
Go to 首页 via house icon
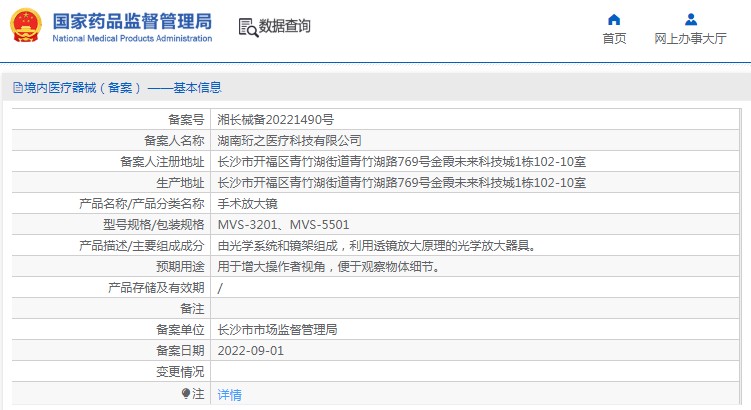pyautogui.click(x=614, y=19)
